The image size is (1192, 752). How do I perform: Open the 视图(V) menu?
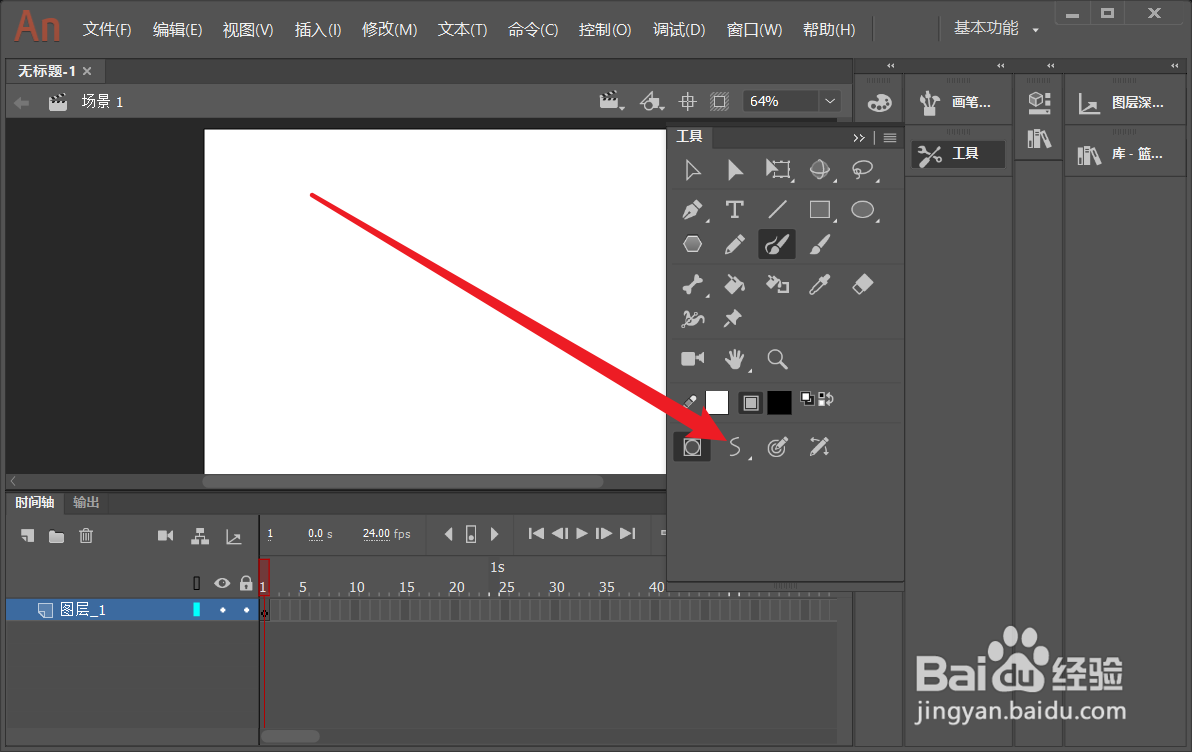[x=248, y=30]
